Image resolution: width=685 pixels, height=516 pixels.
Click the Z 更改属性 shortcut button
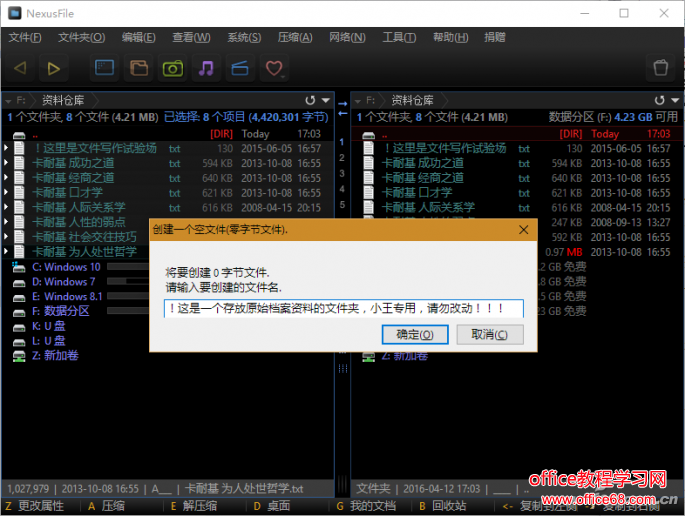(x=35, y=506)
